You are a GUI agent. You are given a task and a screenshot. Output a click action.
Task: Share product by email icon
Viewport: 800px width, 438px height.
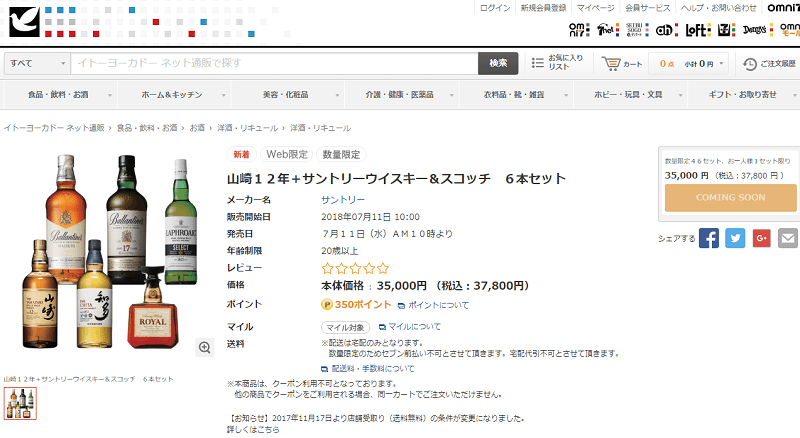(788, 238)
